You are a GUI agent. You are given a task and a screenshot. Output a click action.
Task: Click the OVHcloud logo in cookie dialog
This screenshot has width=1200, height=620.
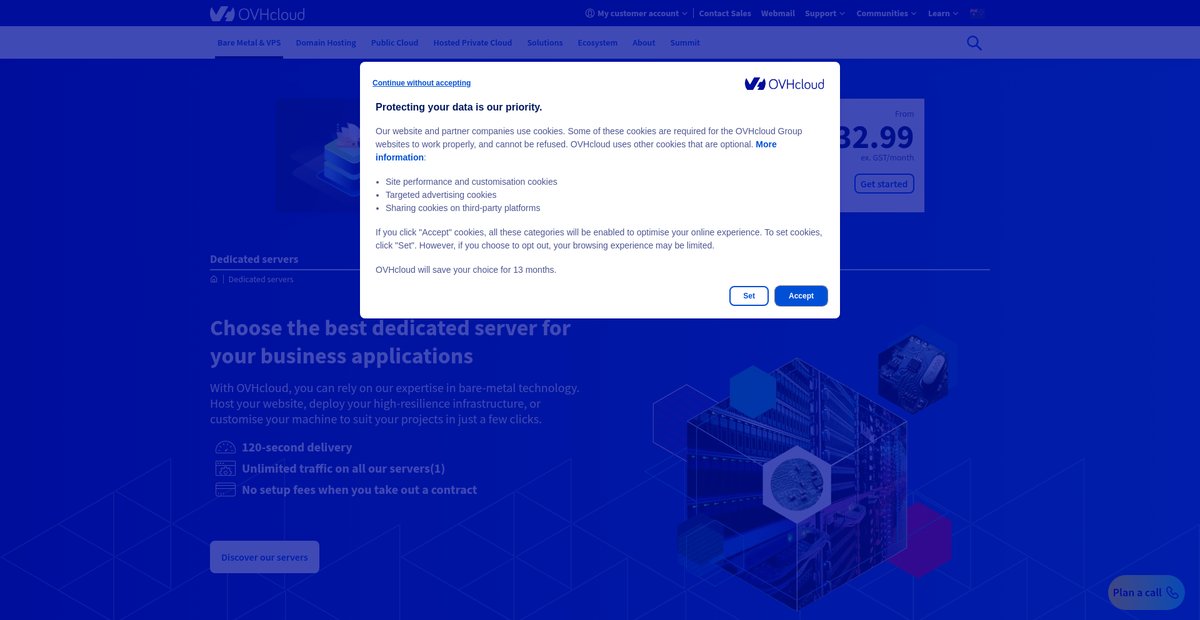click(x=785, y=84)
